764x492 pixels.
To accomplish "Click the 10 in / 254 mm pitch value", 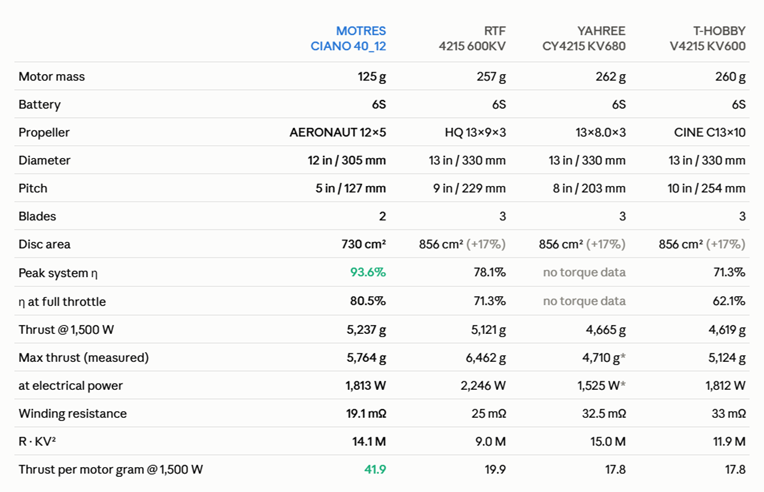I will coord(707,188).
